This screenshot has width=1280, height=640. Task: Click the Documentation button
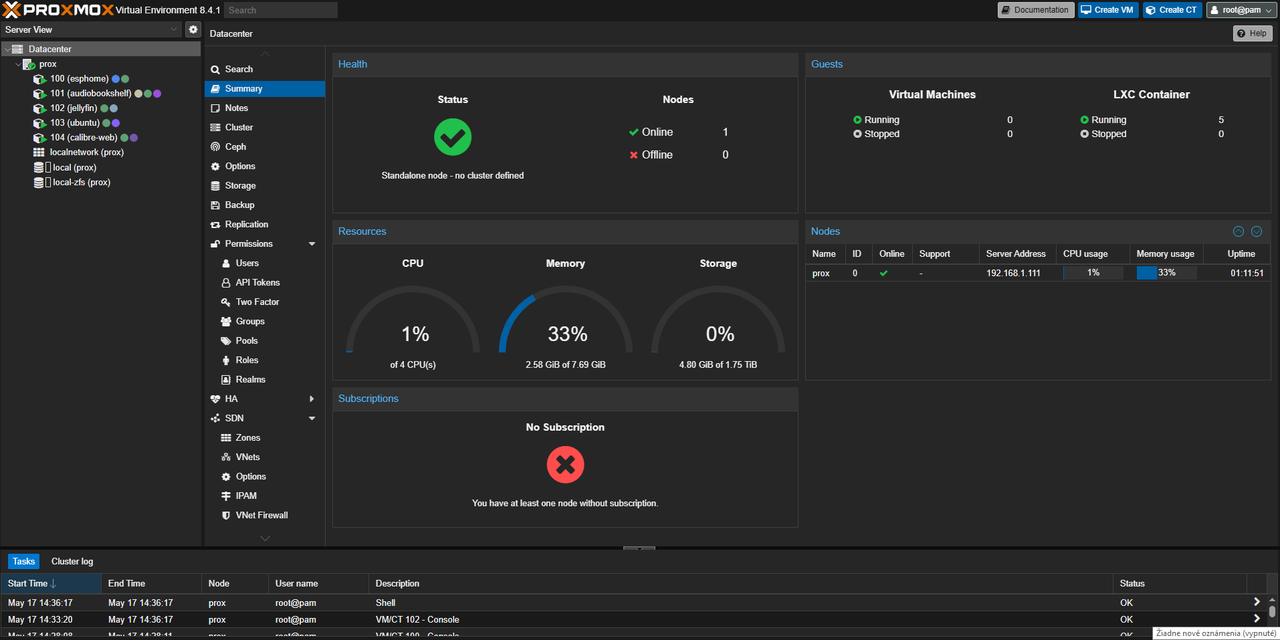coord(1036,10)
